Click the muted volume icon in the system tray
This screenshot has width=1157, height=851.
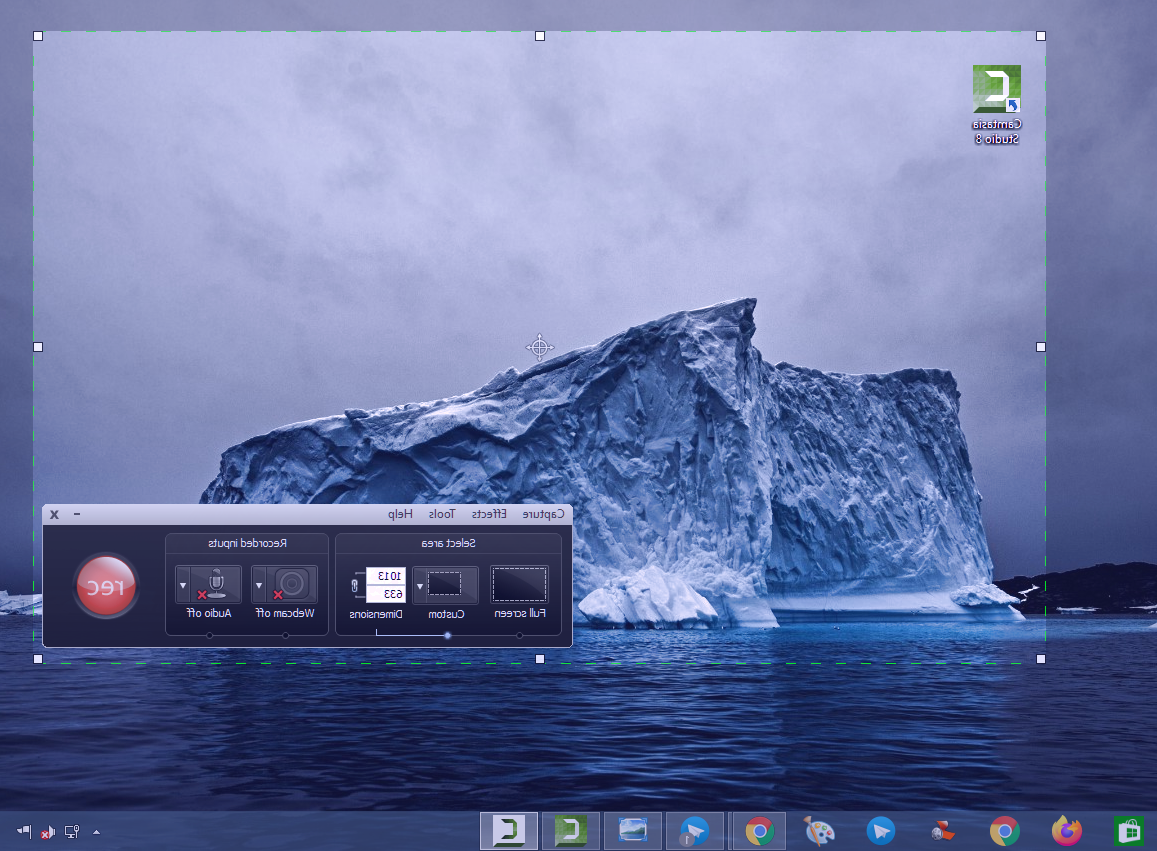[47, 832]
